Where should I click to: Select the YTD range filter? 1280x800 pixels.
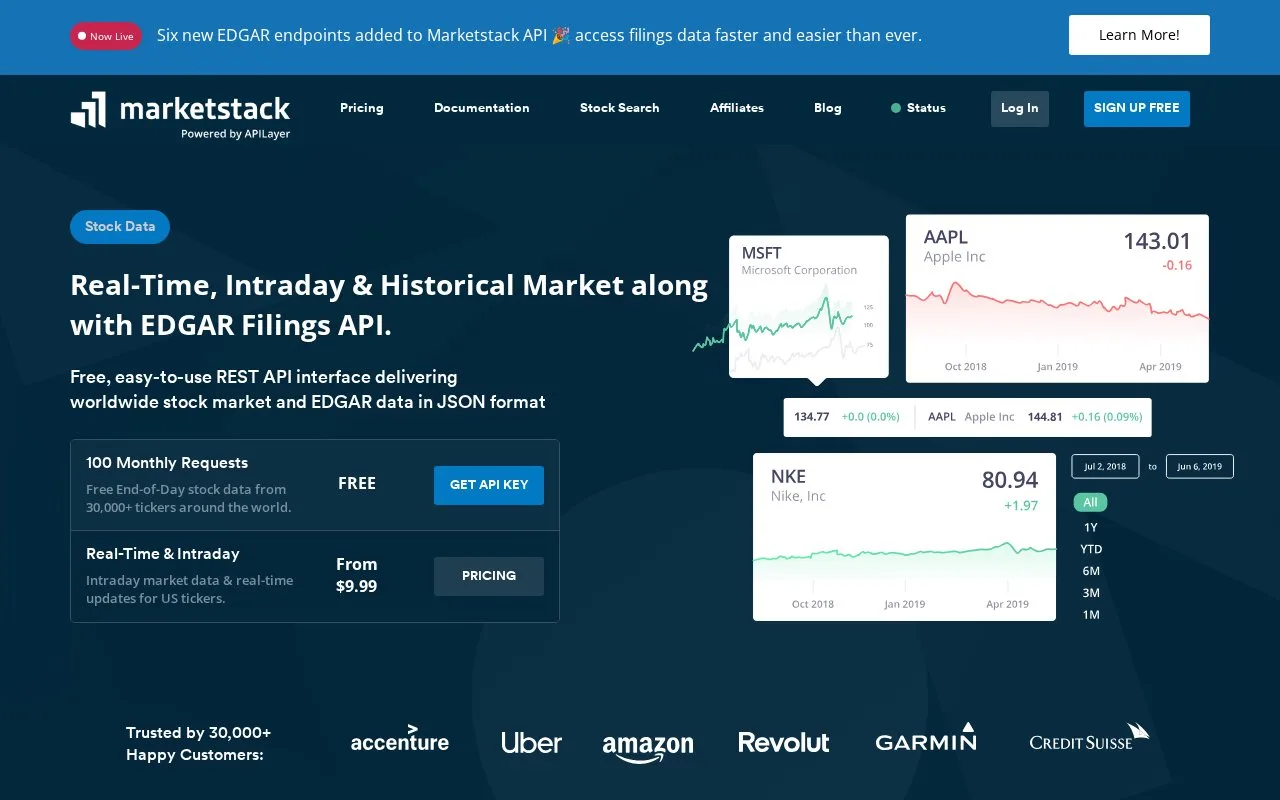1091,549
